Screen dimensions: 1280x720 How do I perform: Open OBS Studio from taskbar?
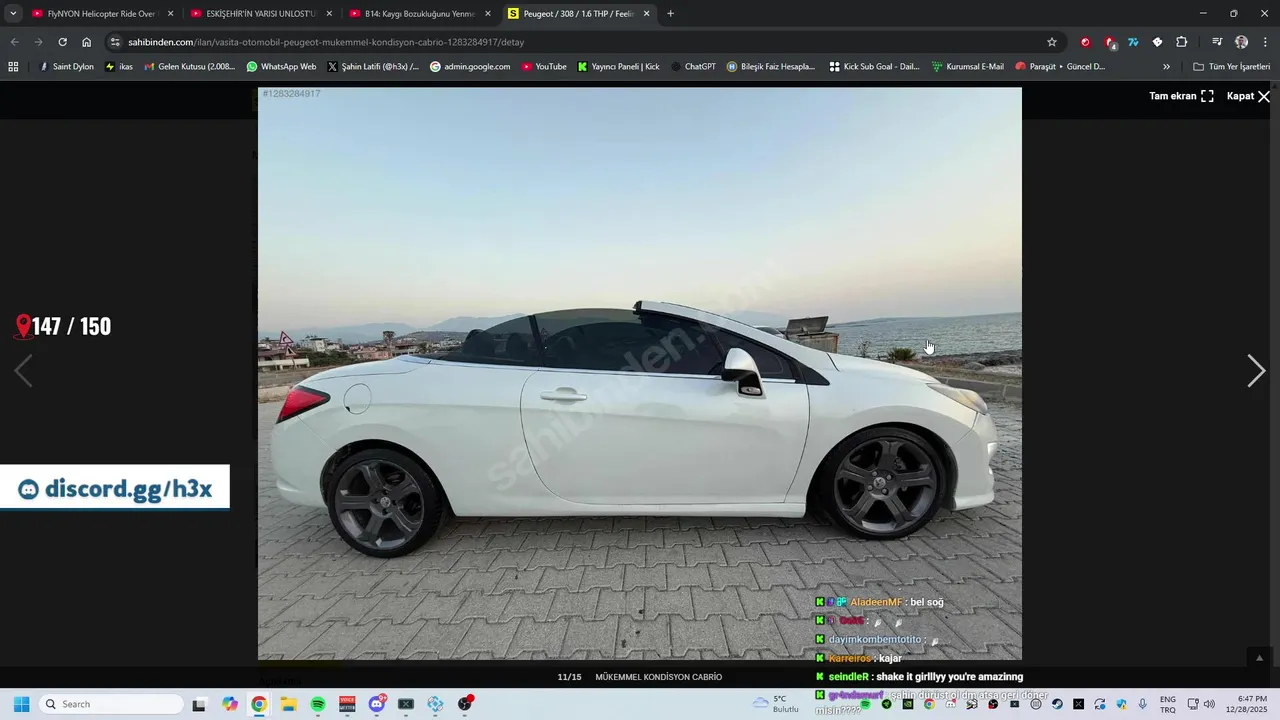465,704
